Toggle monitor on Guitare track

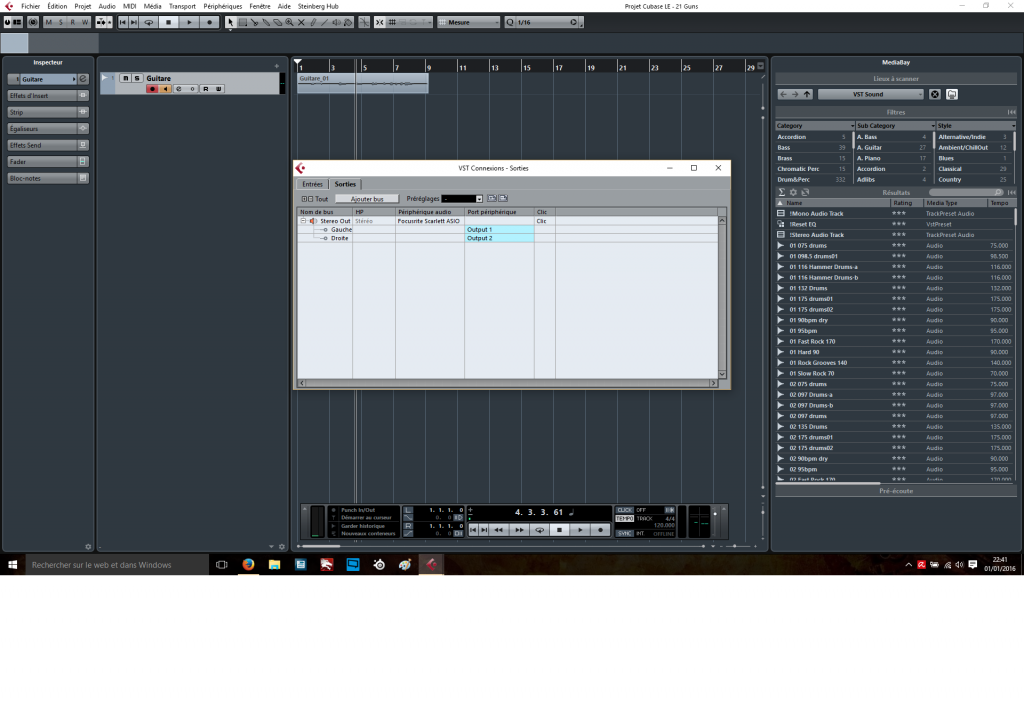(x=165, y=89)
